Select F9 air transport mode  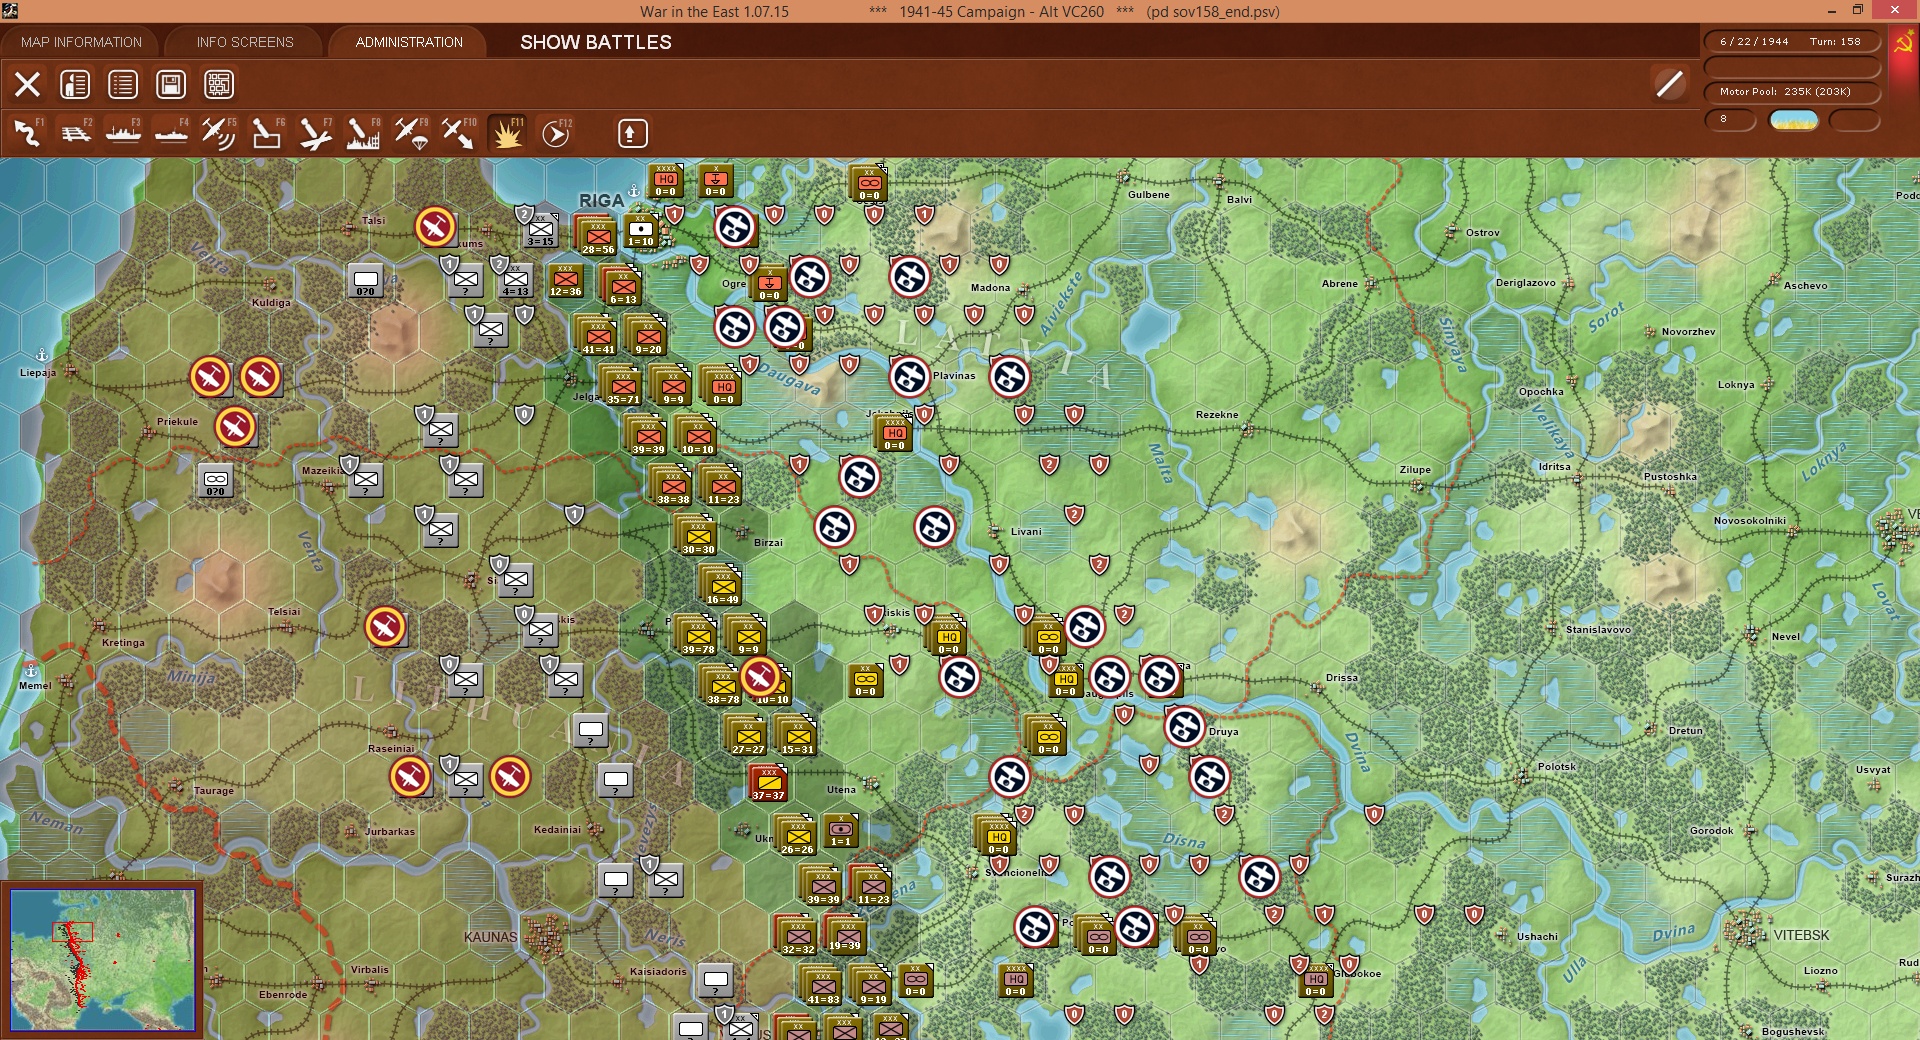(411, 133)
